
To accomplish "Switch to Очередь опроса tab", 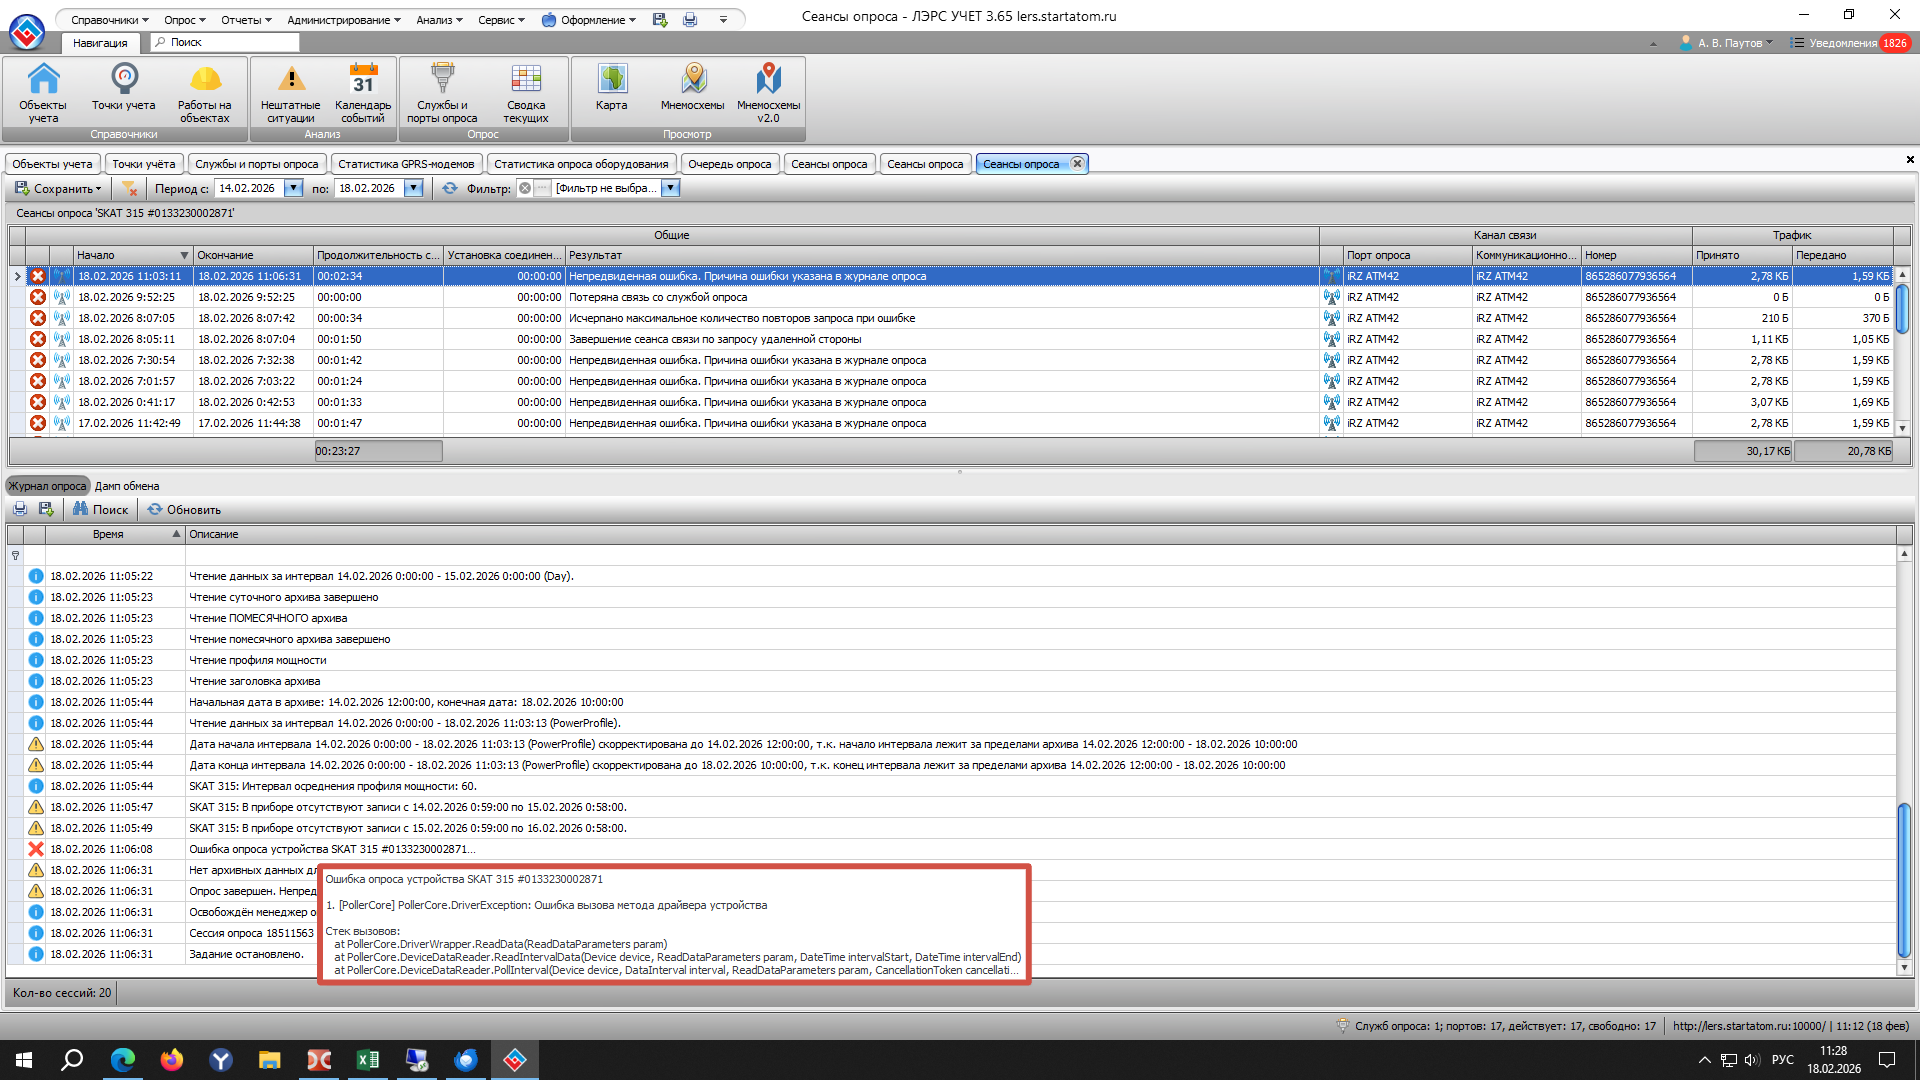I will click(x=729, y=164).
